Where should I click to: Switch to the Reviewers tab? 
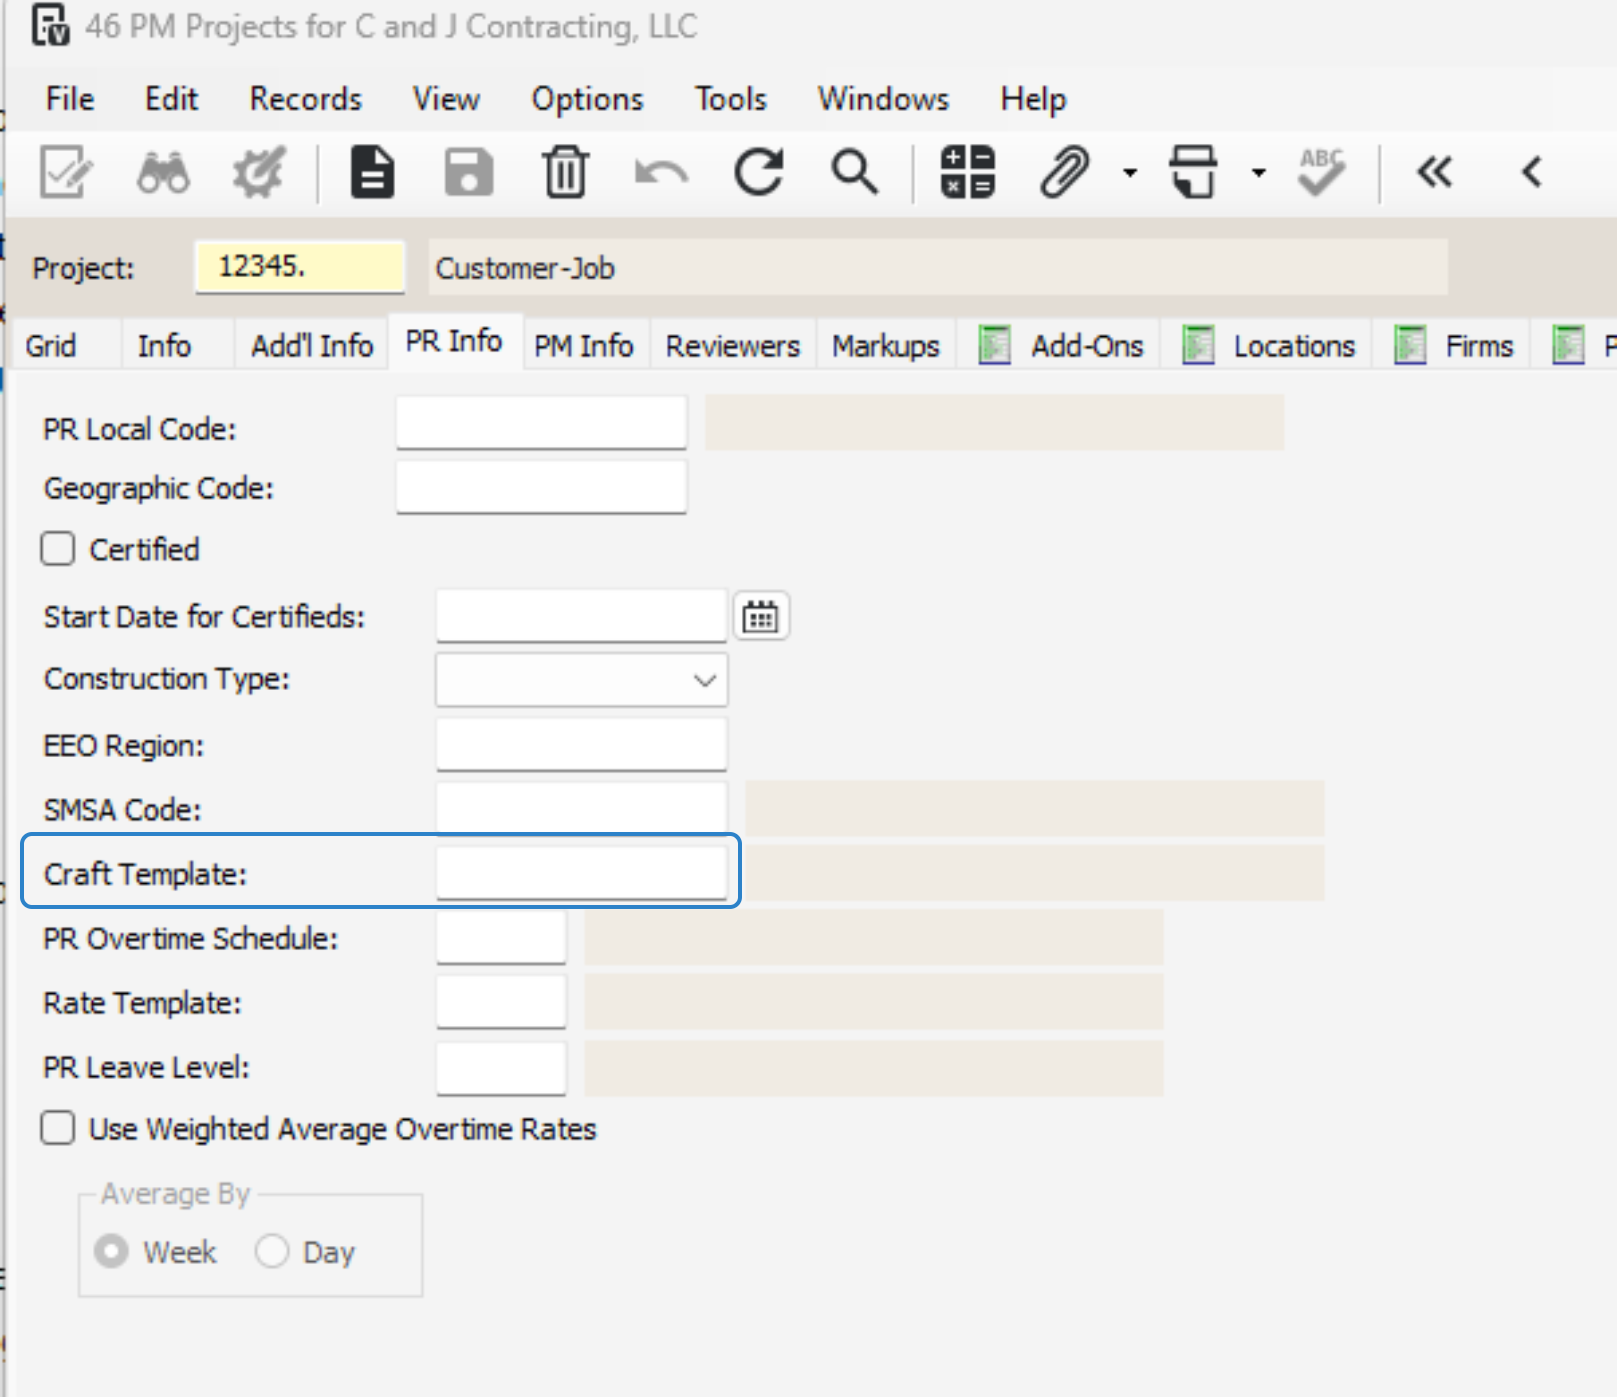[x=733, y=346]
